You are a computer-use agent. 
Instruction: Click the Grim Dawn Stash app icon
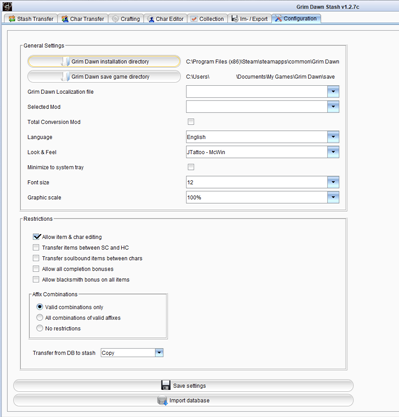point(7,6)
